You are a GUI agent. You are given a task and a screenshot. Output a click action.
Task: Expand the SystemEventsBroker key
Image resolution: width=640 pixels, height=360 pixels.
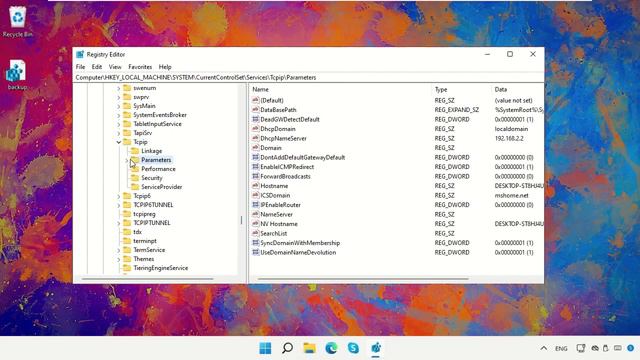point(119,115)
